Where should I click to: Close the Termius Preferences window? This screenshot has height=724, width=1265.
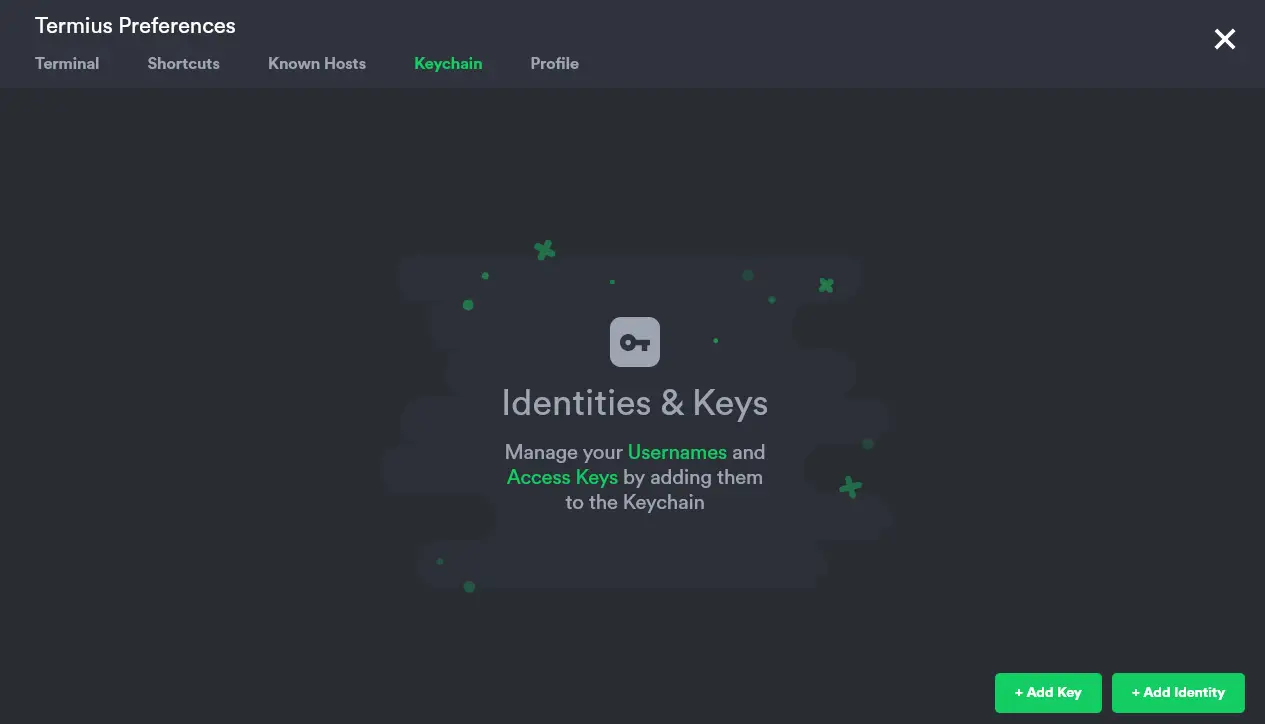click(1225, 39)
